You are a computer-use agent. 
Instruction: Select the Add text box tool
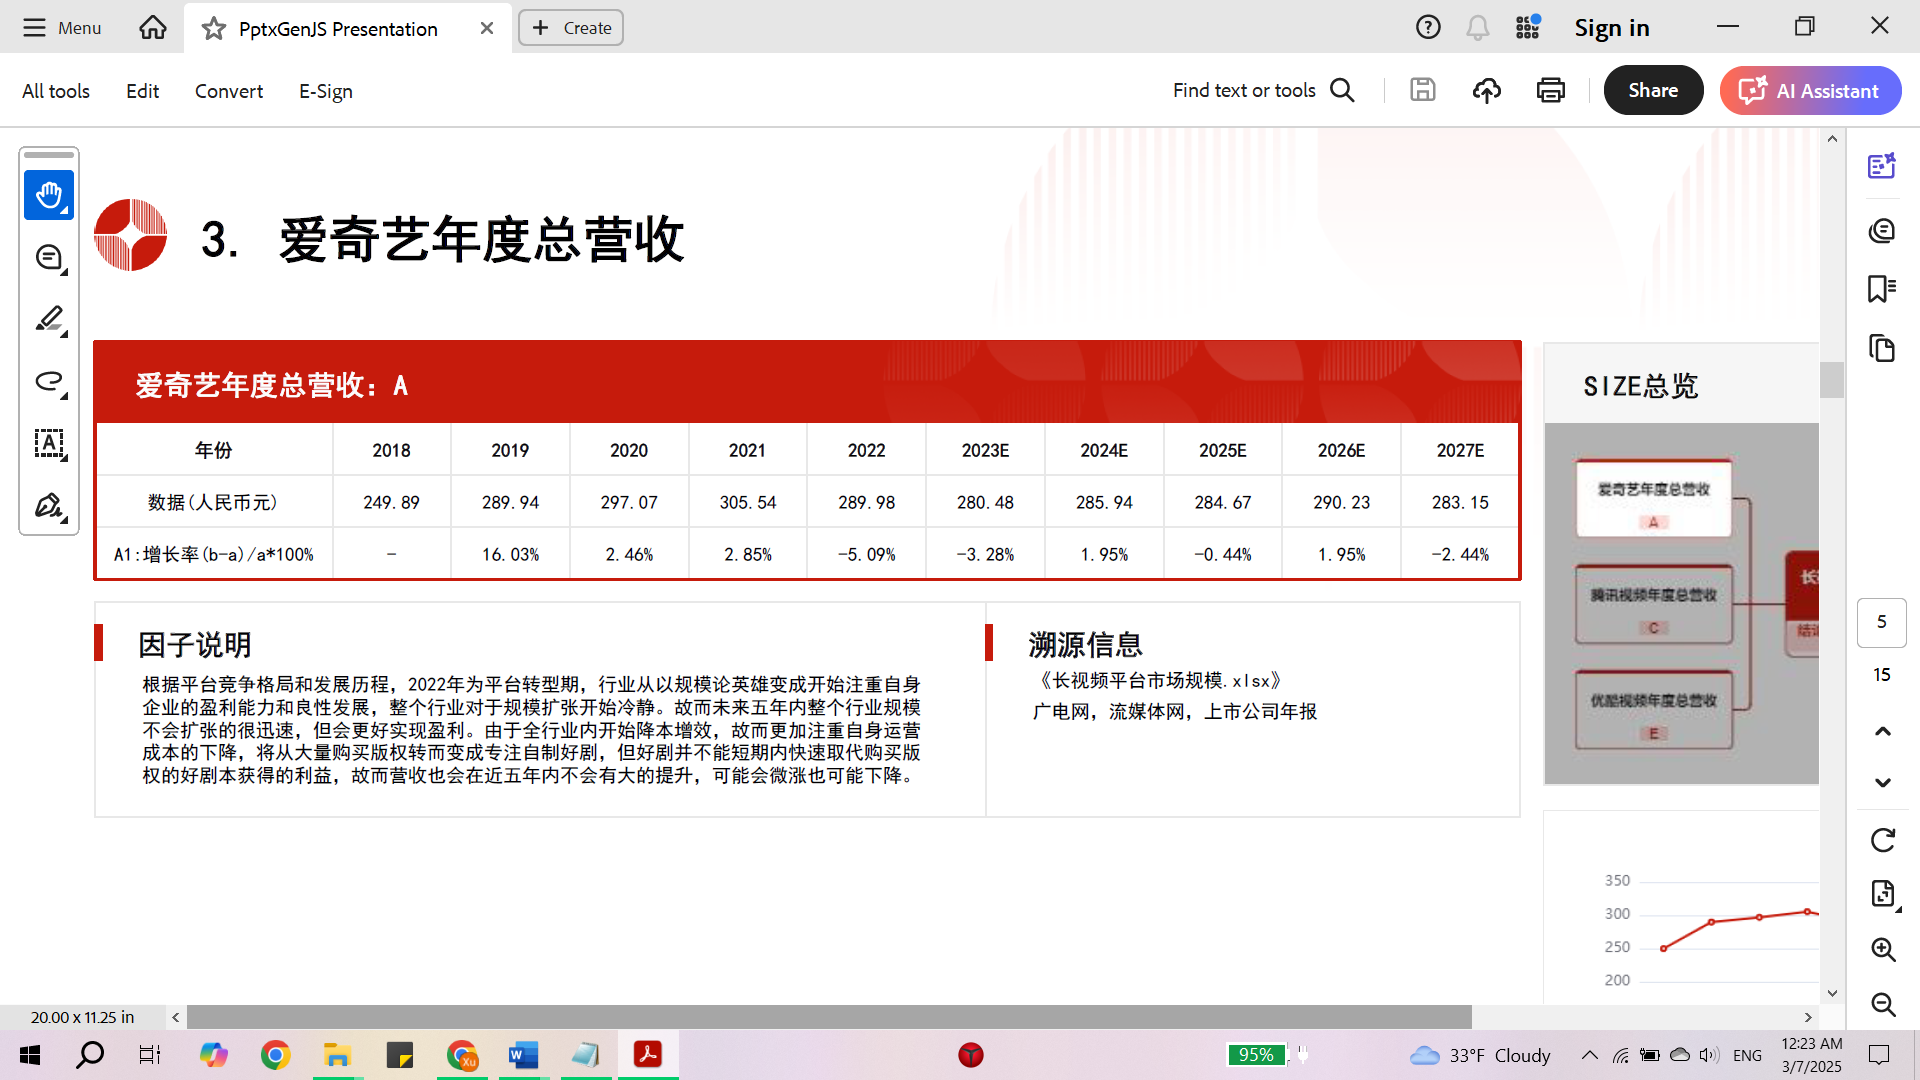49,444
